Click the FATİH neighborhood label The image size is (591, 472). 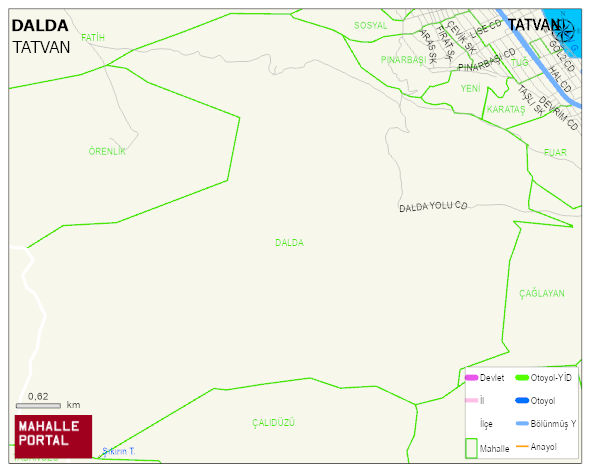pos(93,38)
